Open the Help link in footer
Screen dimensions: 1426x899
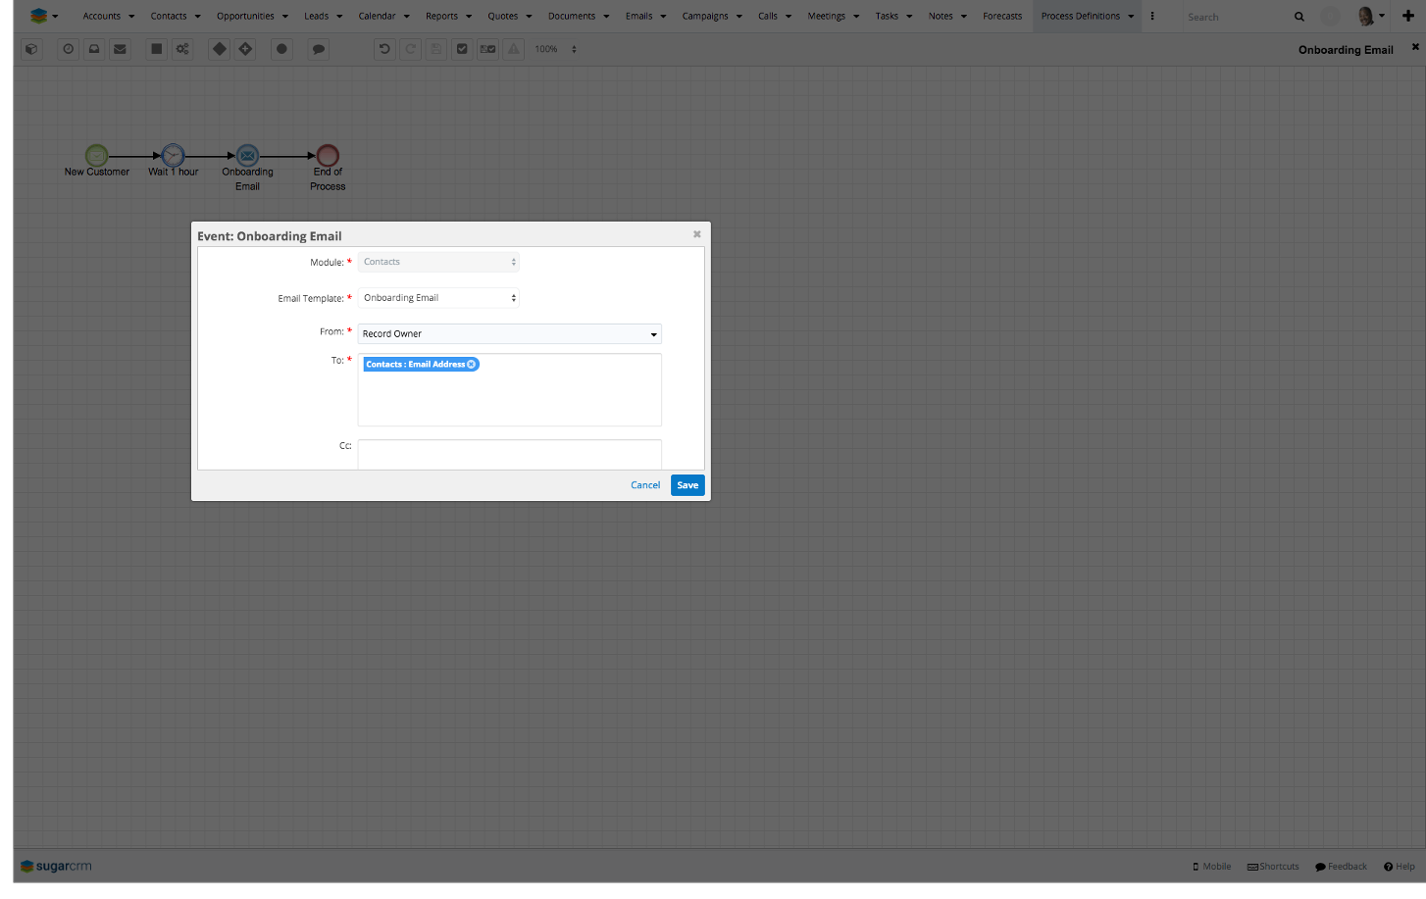click(1399, 867)
